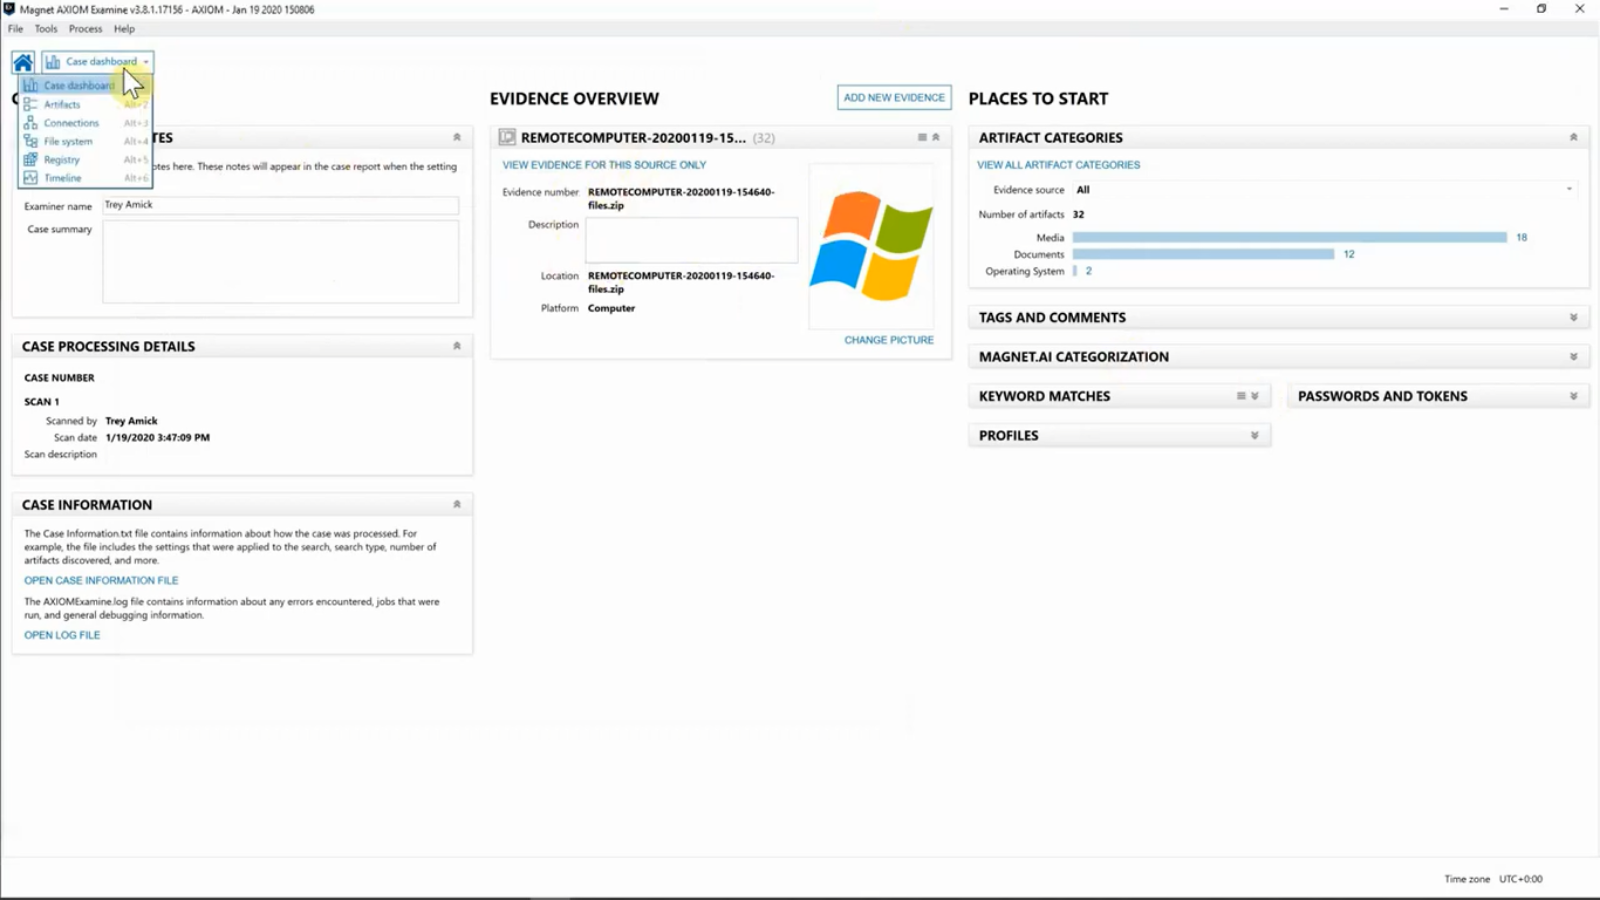Open Keyword Matches list options icon
This screenshot has width=1600, height=900.
click(1241, 396)
